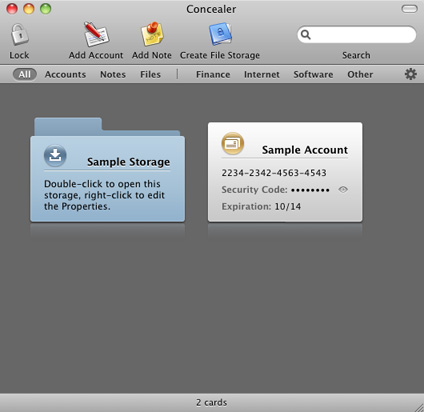Filter by Software category

click(x=313, y=74)
